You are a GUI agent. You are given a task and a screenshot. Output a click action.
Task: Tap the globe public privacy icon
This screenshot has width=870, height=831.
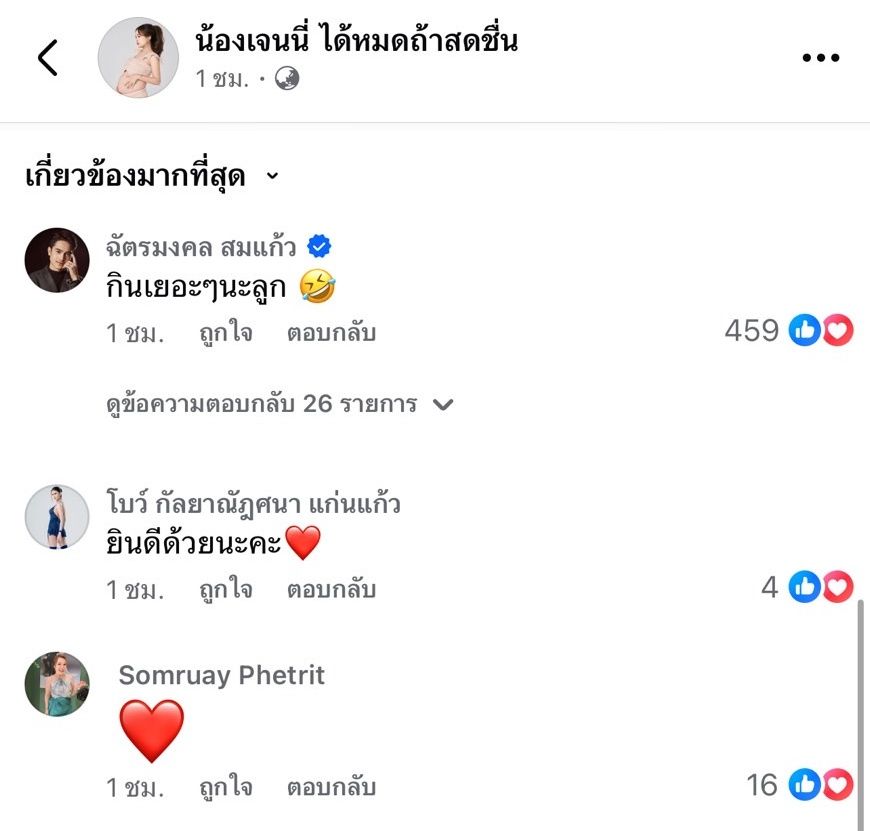[287, 79]
